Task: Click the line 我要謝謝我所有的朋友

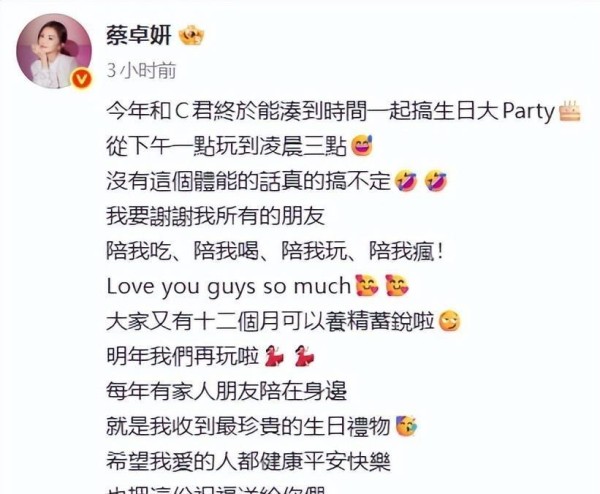Action: pos(216,216)
